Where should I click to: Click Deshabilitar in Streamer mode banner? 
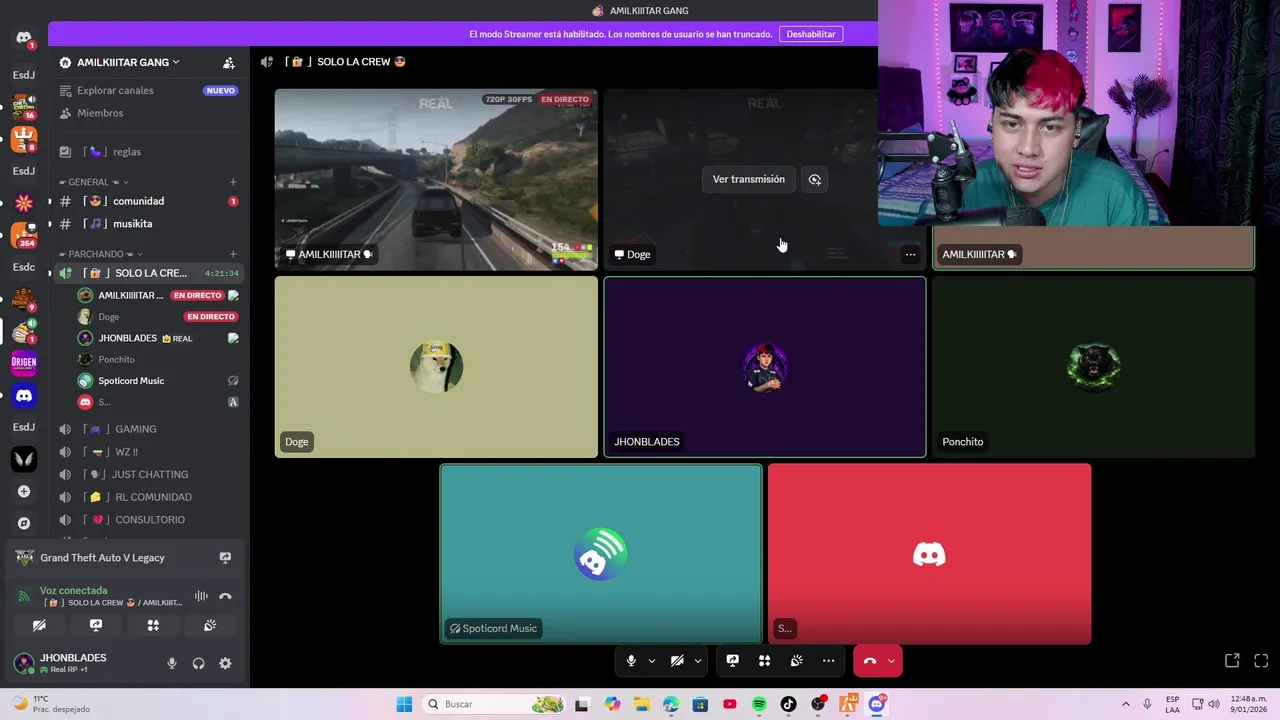click(811, 34)
